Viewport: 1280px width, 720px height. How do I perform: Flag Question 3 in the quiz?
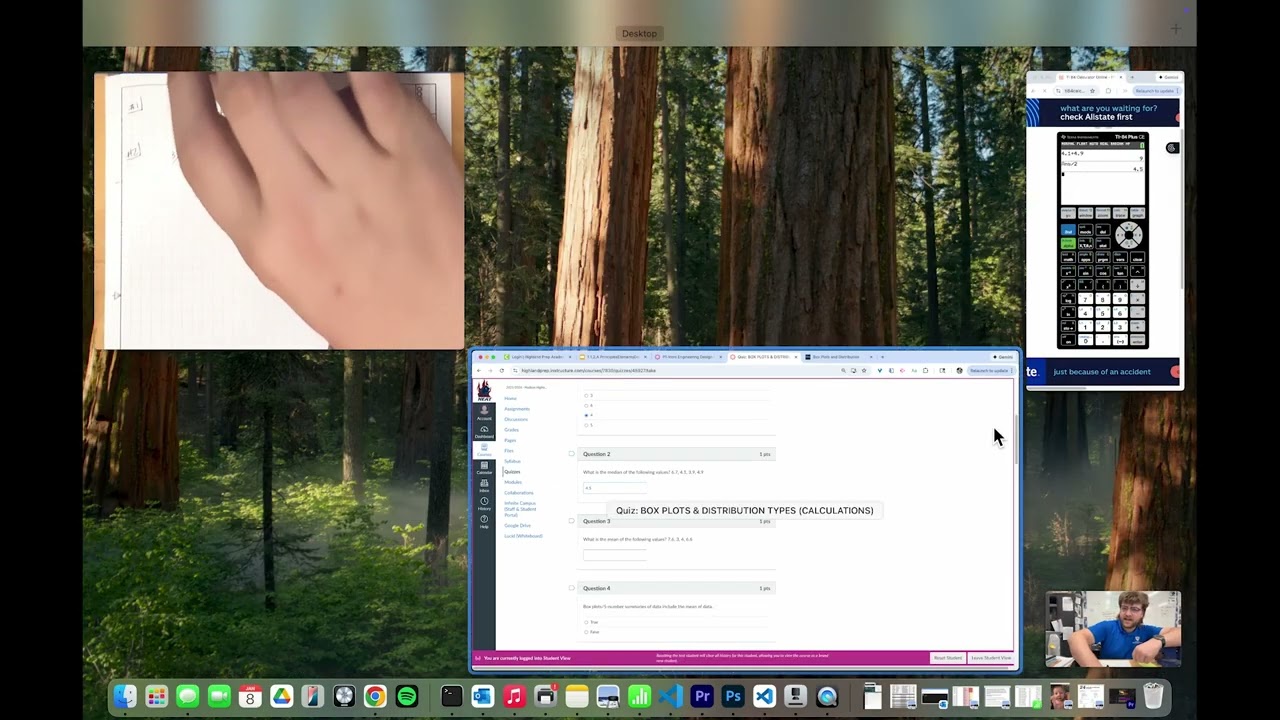[571, 521]
